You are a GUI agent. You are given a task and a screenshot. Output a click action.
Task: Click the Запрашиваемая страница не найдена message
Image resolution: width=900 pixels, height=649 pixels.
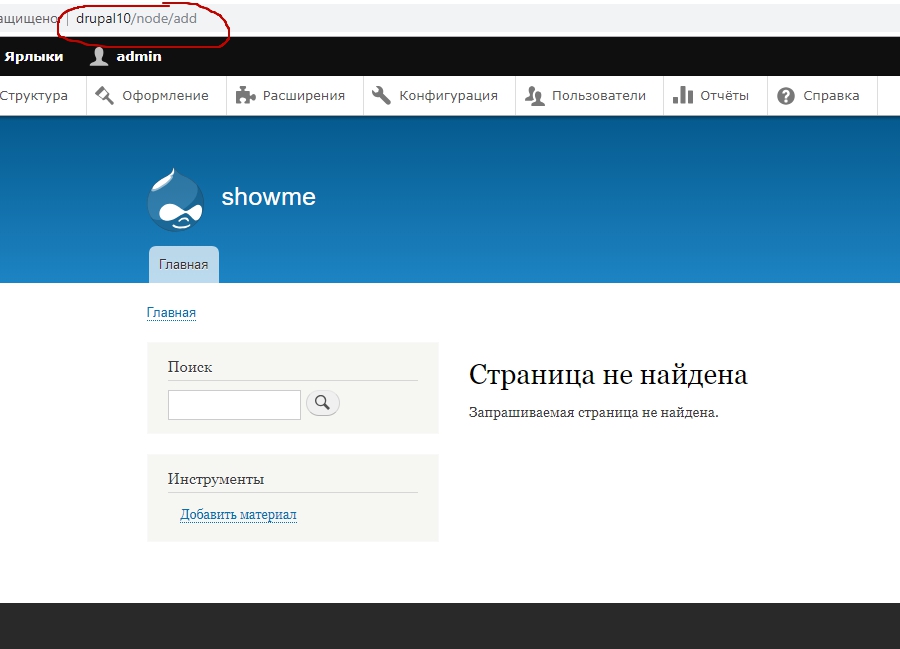point(593,413)
